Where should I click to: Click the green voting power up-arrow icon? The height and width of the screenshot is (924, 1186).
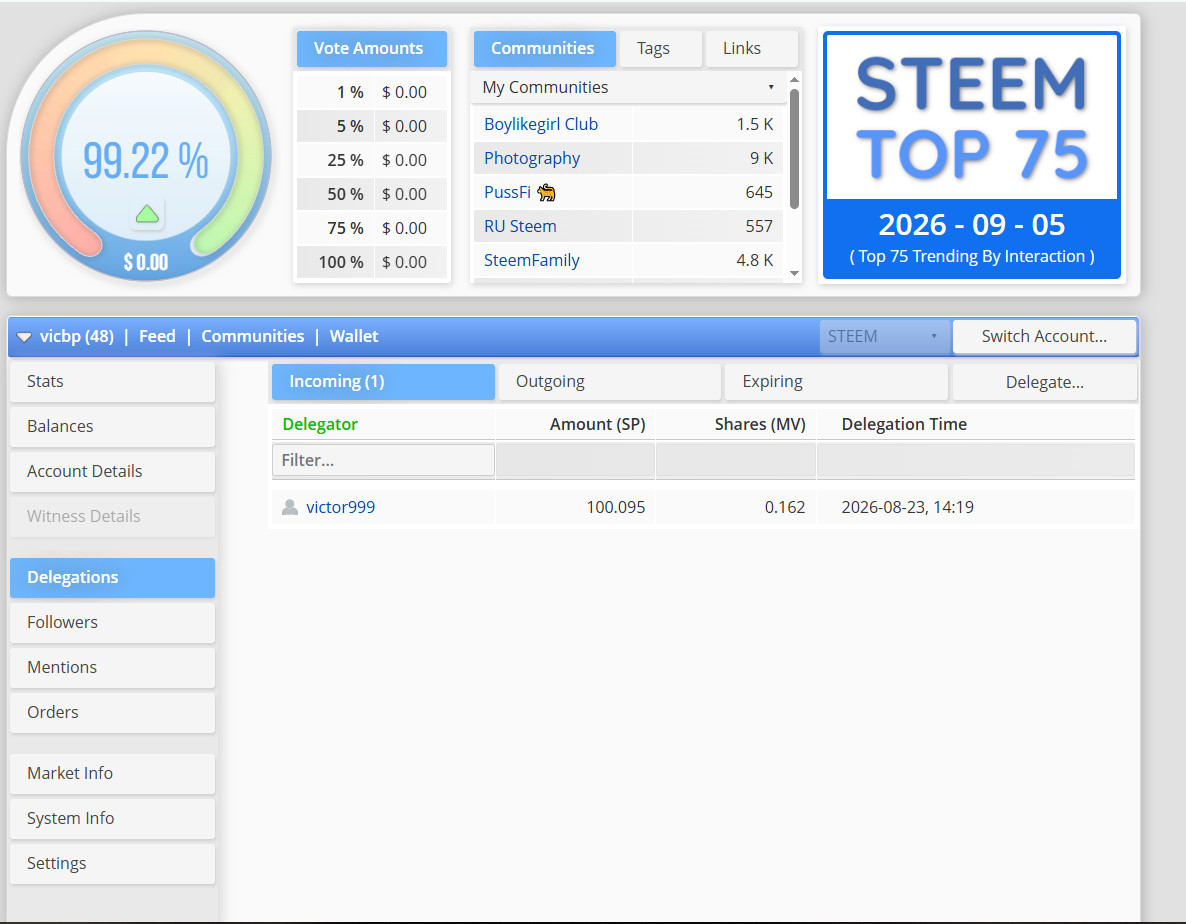(x=147, y=215)
